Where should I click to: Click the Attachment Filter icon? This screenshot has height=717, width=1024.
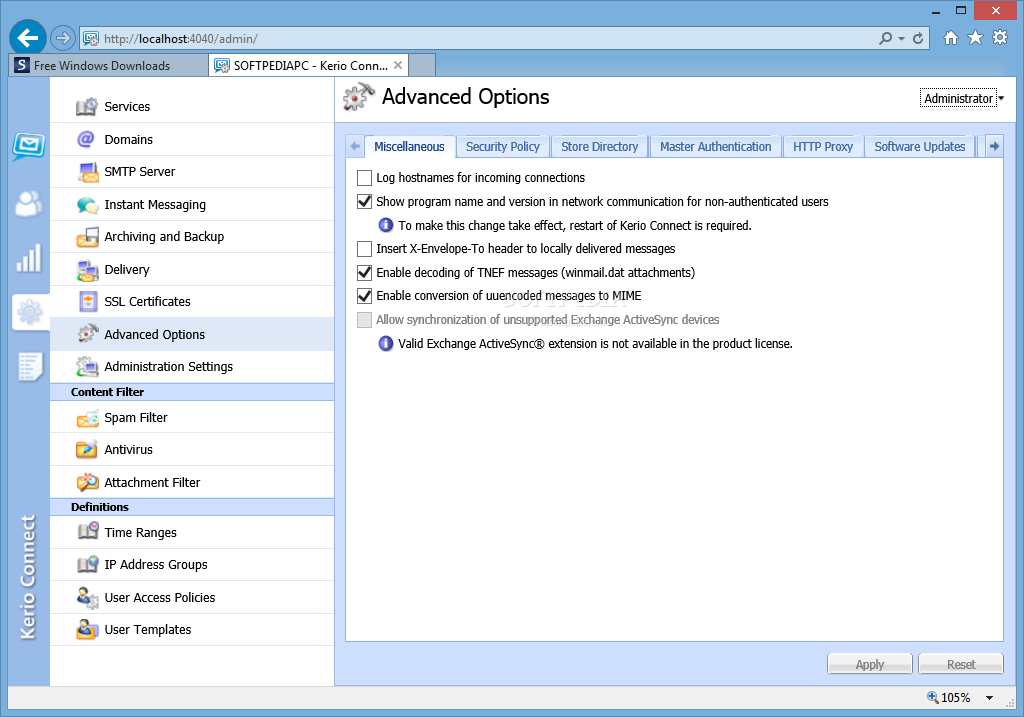[x=87, y=483]
